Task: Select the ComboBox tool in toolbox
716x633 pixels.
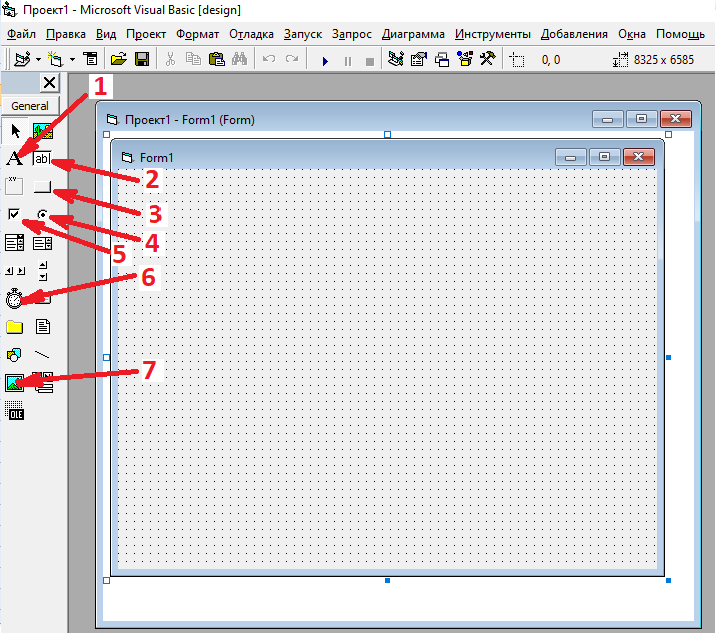Action: click(x=15, y=243)
